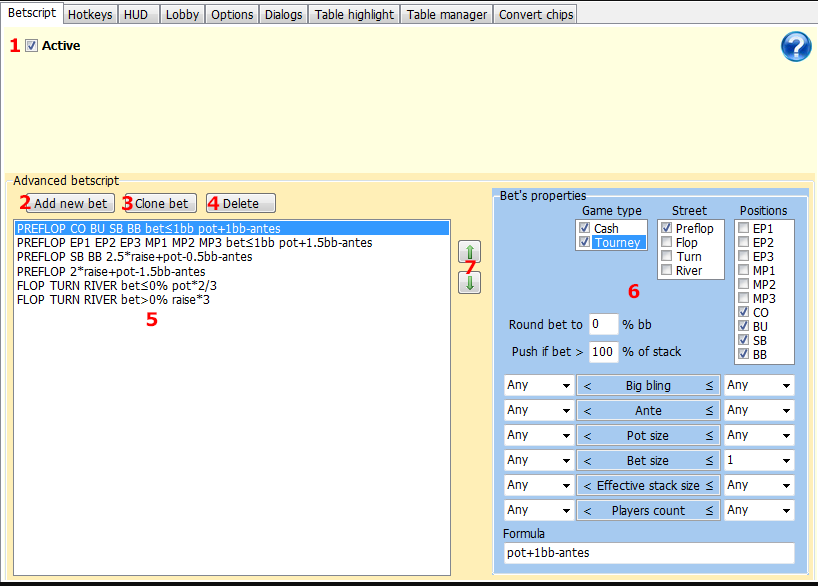Check the EP2 position checkbox
The width and height of the screenshot is (818, 586).
(x=744, y=242)
